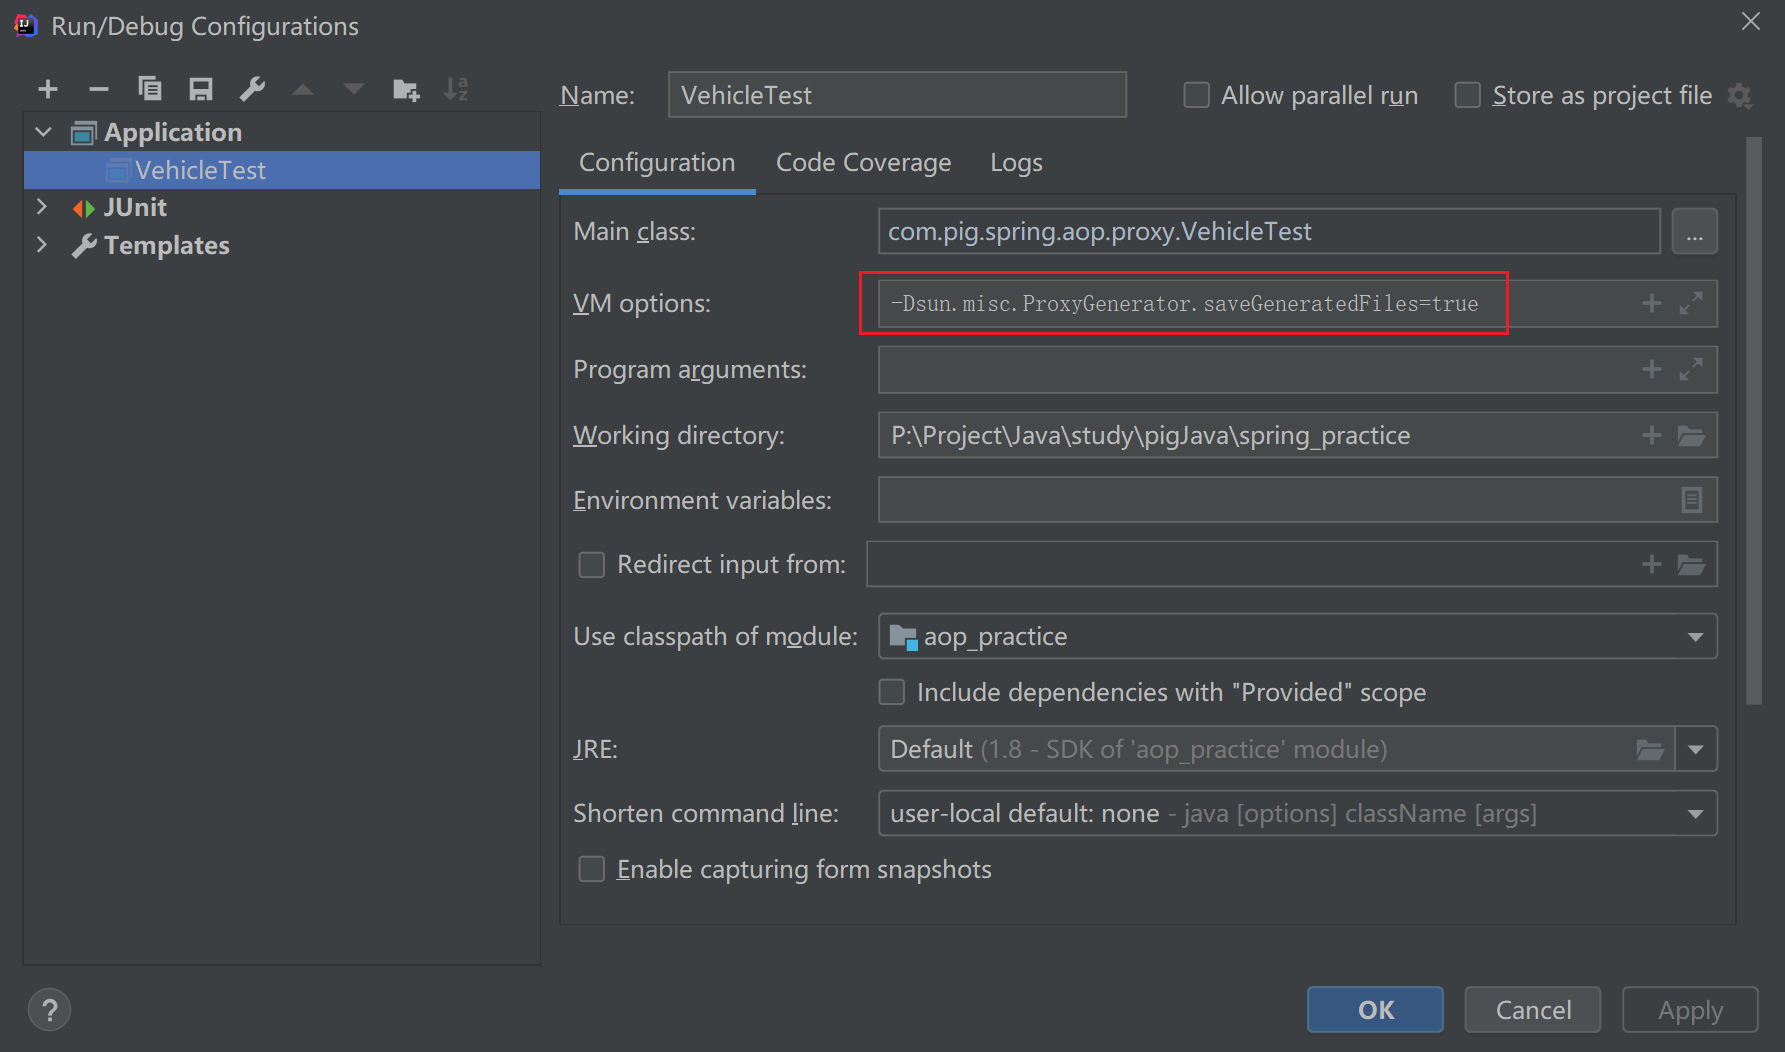Open help with the question mark icon

pyautogui.click(x=50, y=1010)
